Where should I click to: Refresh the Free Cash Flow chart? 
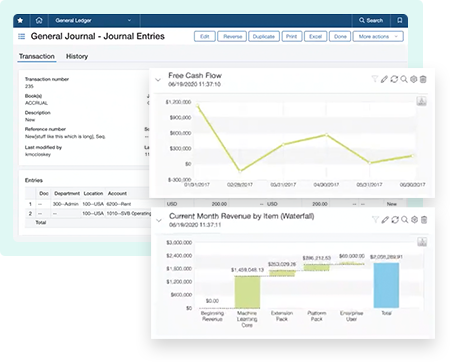point(394,79)
